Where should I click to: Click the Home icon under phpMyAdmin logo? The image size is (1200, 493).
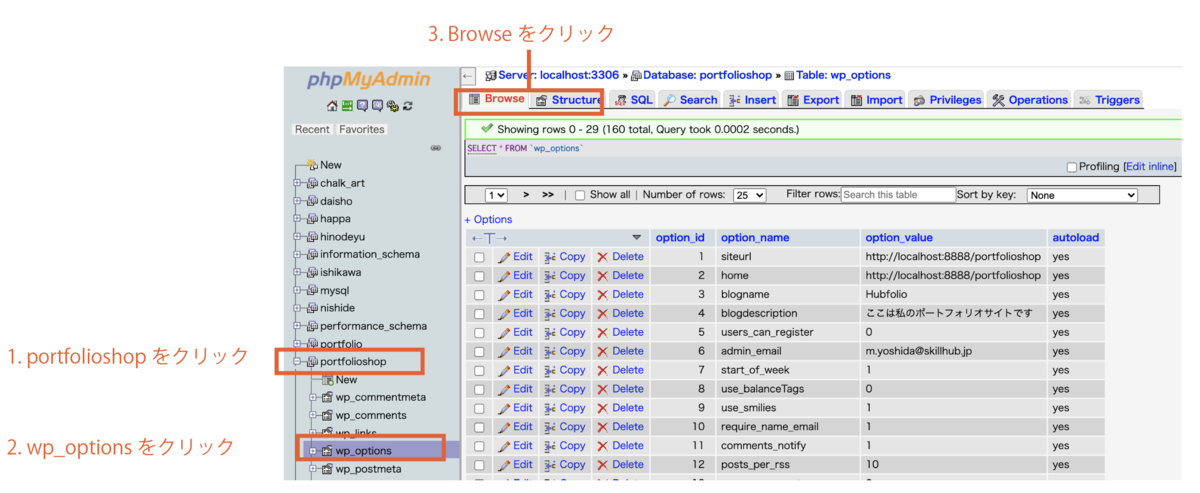pos(332,106)
